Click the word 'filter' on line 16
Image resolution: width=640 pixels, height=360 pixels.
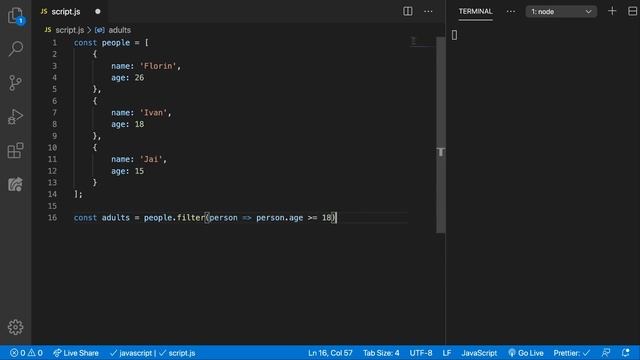191,218
